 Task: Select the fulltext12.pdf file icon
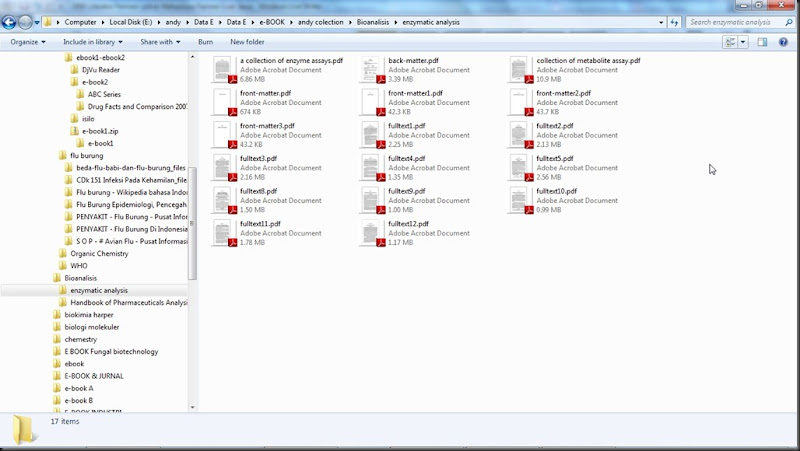coord(371,233)
